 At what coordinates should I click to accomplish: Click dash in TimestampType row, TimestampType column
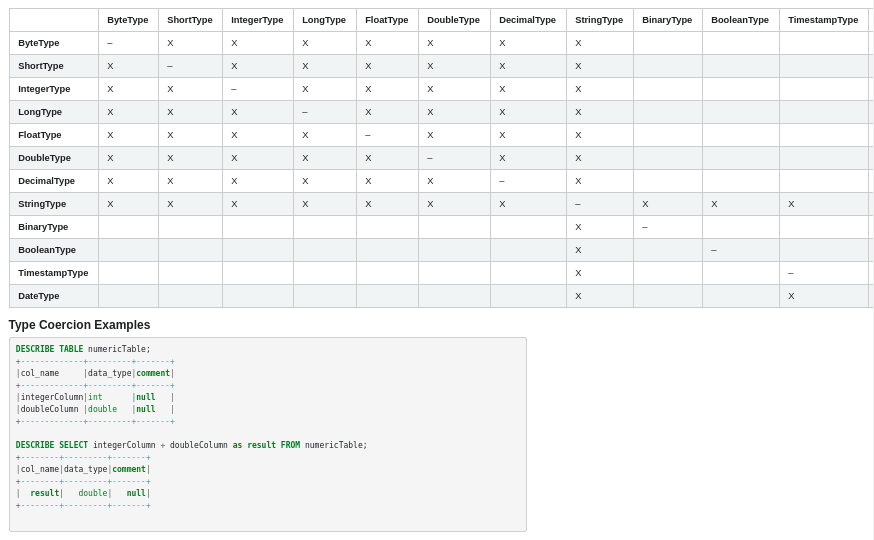click(x=790, y=273)
